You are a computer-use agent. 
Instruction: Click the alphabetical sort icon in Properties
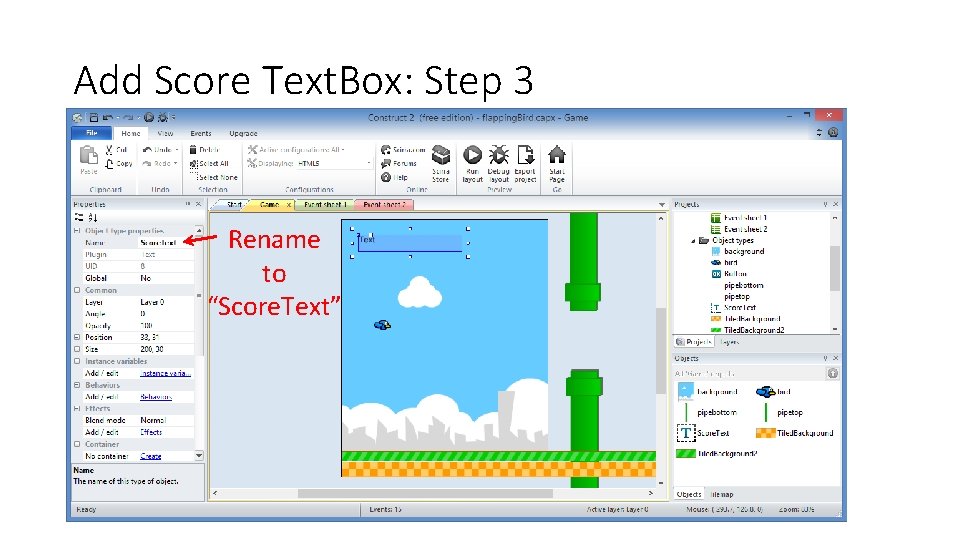pyautogui.click(x=92, y=217)
